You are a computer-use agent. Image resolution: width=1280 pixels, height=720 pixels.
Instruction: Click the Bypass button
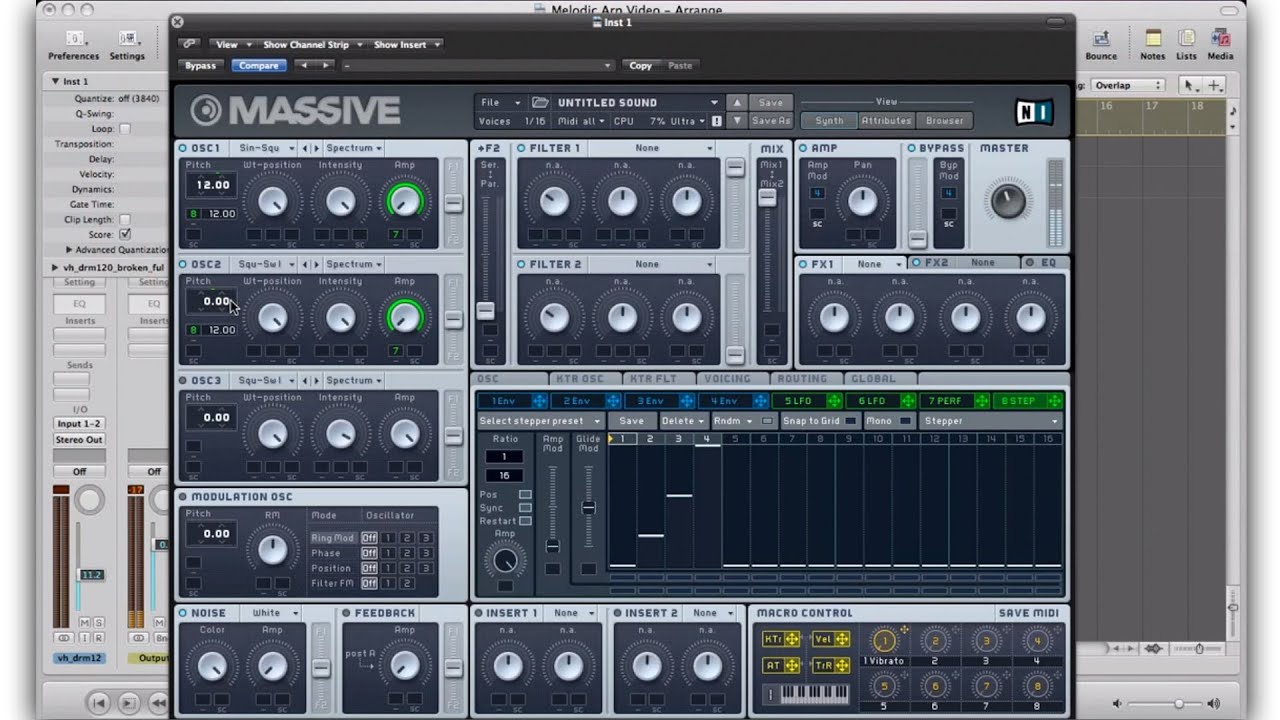[200, 65]
